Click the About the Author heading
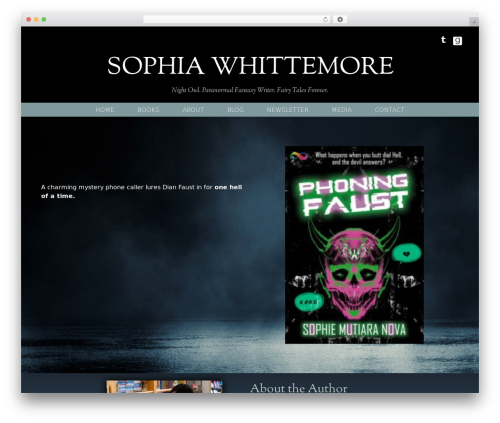 click(299, 388)
